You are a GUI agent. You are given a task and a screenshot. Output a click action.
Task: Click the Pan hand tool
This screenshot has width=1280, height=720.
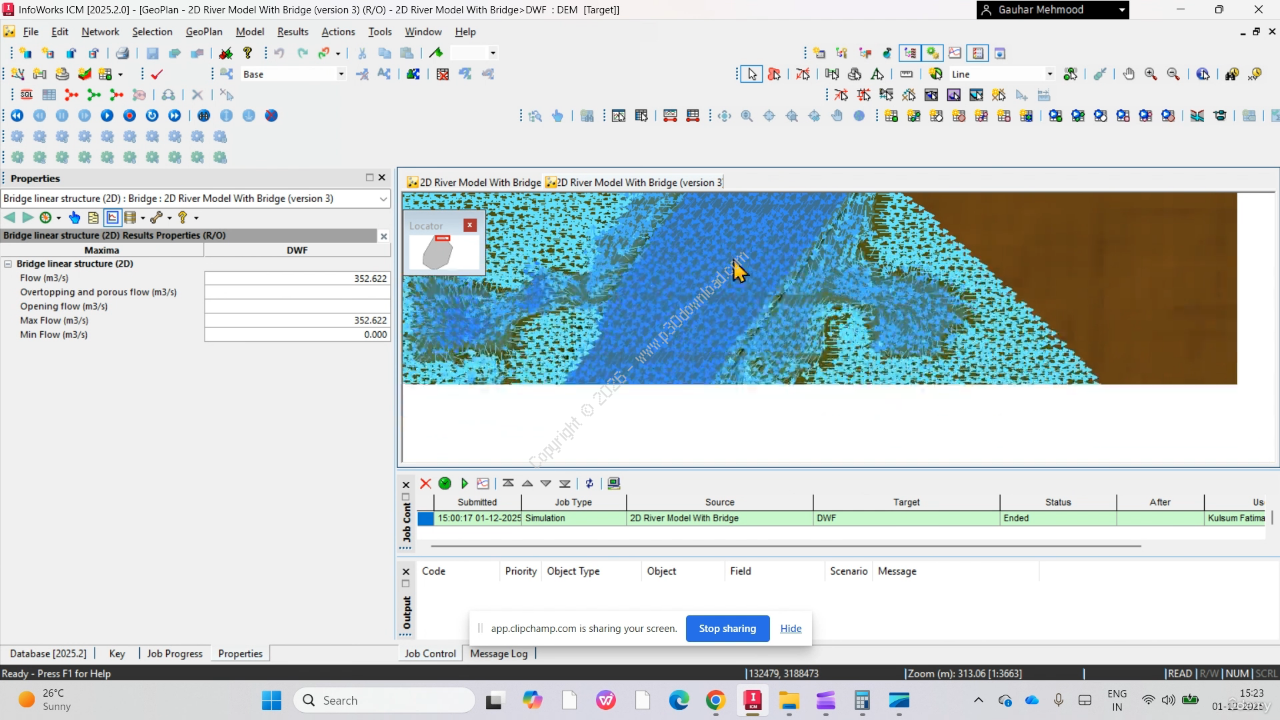coord(1129,74)
